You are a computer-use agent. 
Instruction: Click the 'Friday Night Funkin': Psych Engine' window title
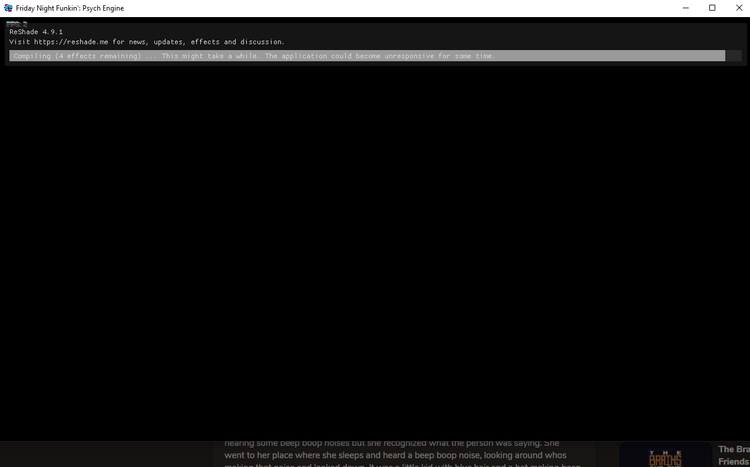70,8
